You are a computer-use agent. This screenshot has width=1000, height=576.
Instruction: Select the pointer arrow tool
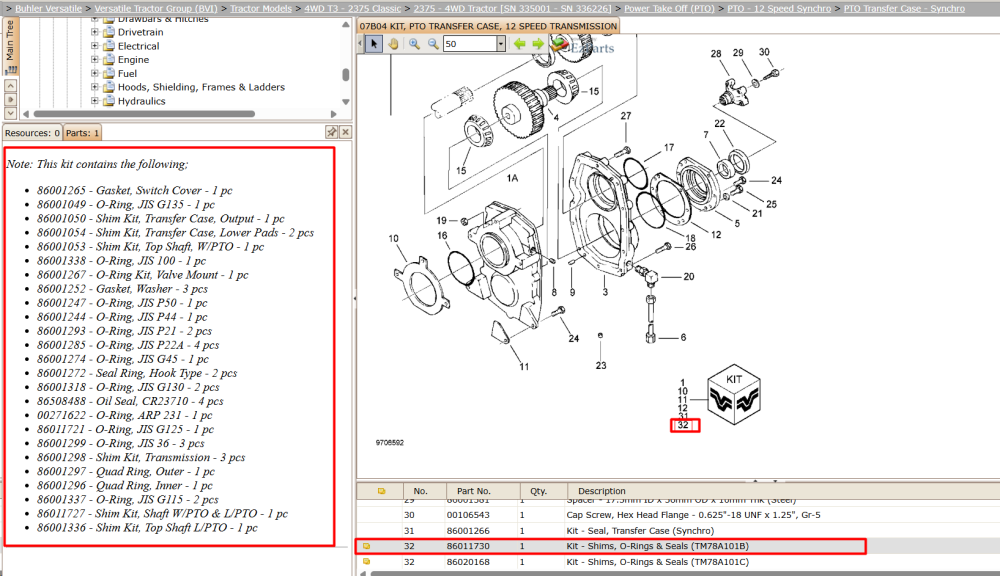coord(374,44)
